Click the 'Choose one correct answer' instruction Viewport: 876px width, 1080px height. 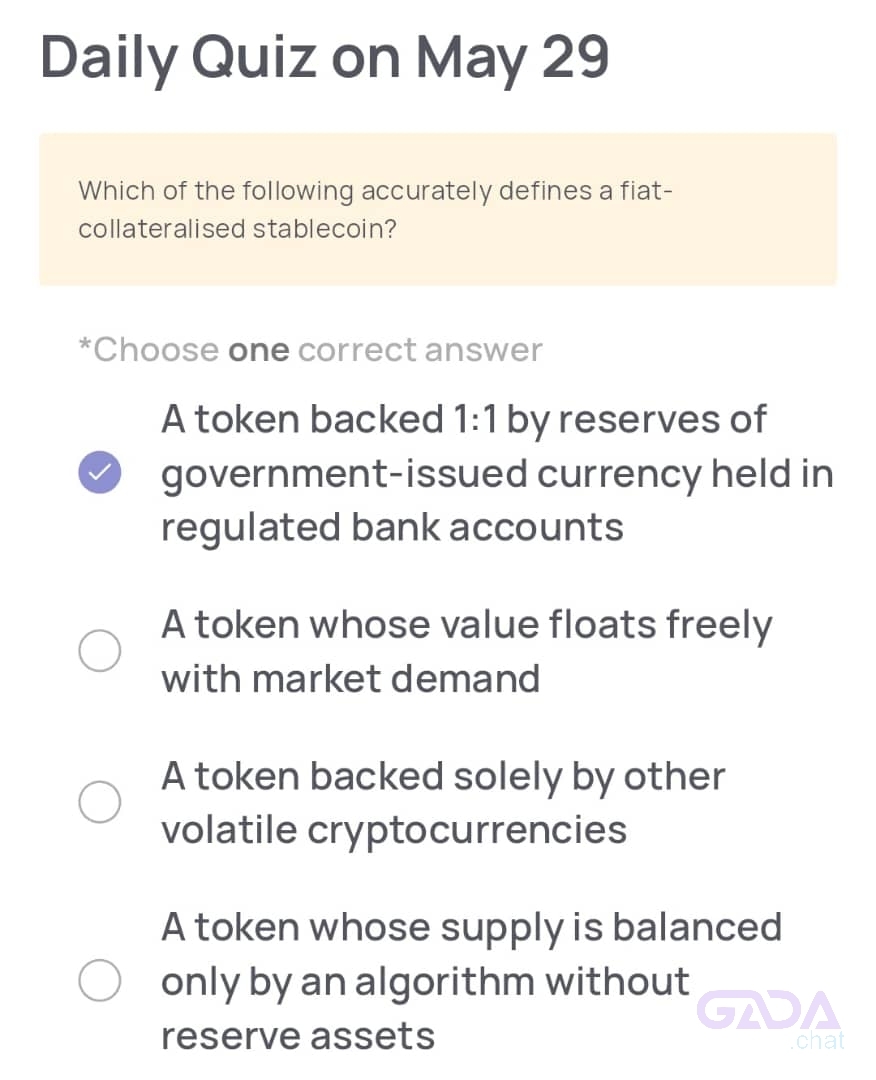[311, 350]
